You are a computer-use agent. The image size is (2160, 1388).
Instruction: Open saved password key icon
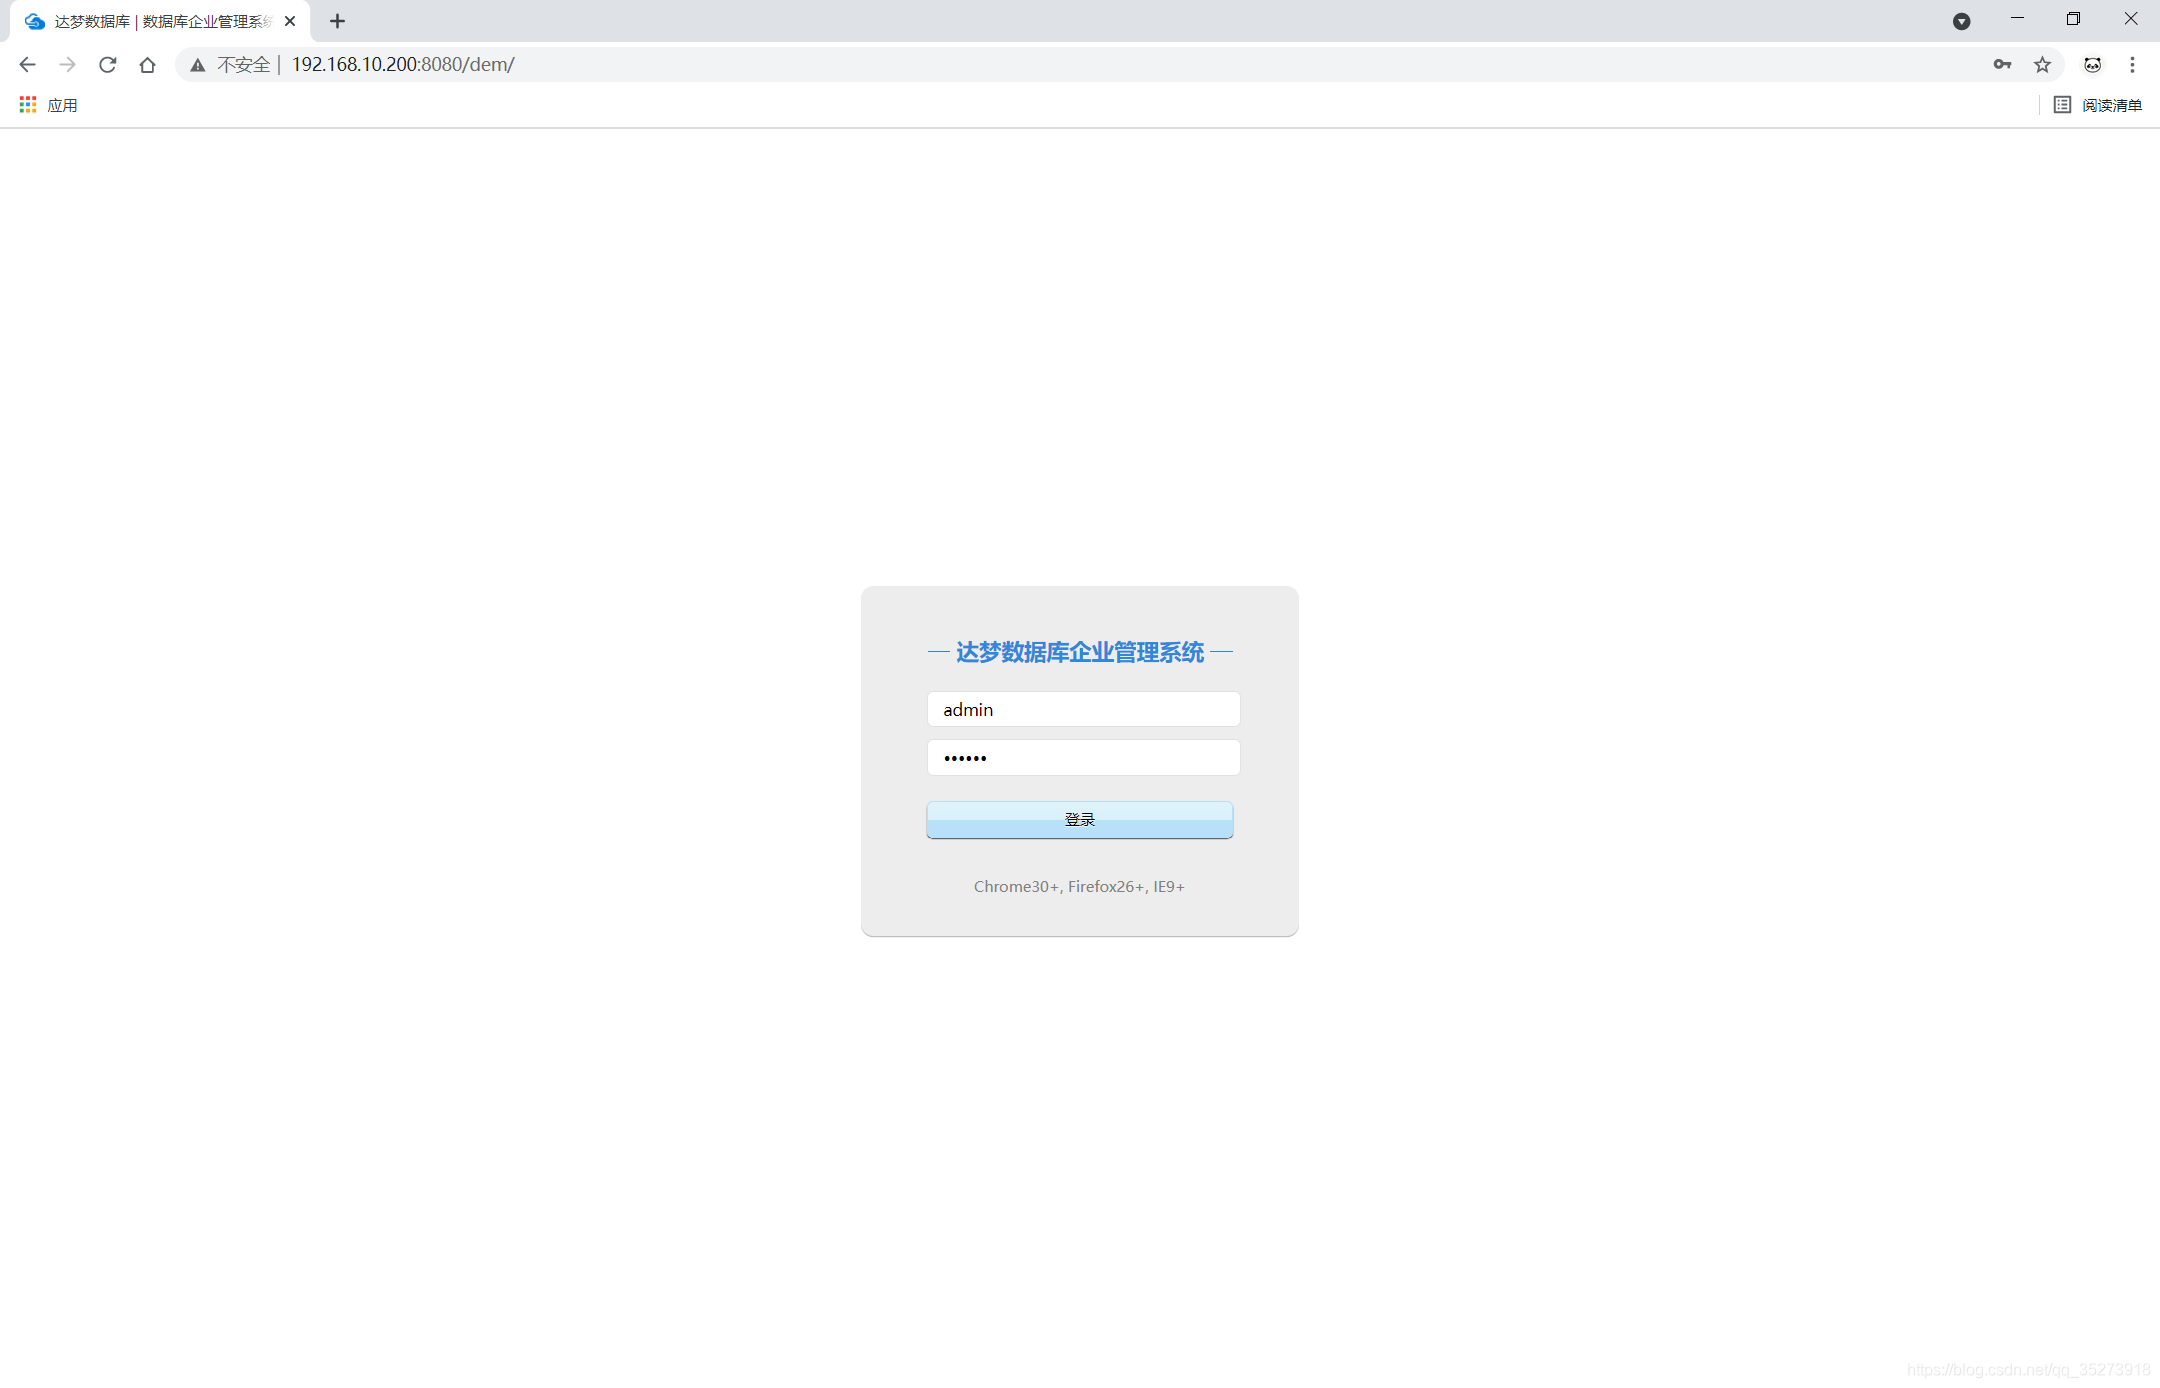click(x=2002, y=65)
